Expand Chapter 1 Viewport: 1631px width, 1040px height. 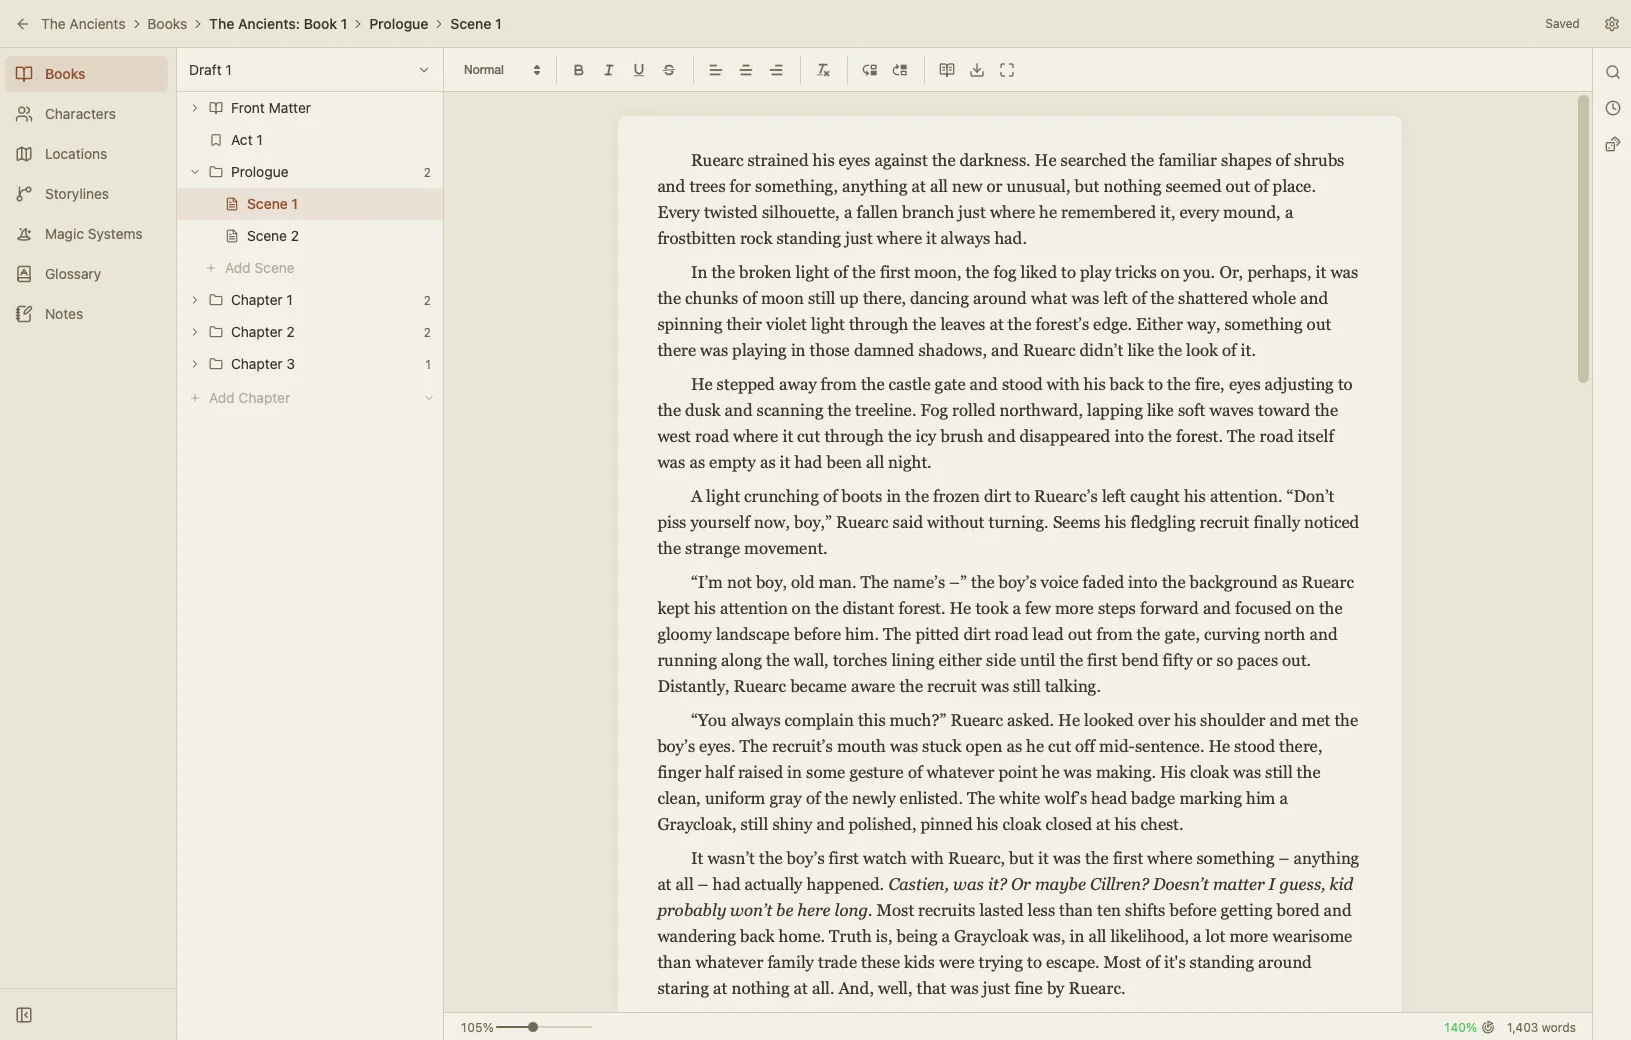click(195, 300)
